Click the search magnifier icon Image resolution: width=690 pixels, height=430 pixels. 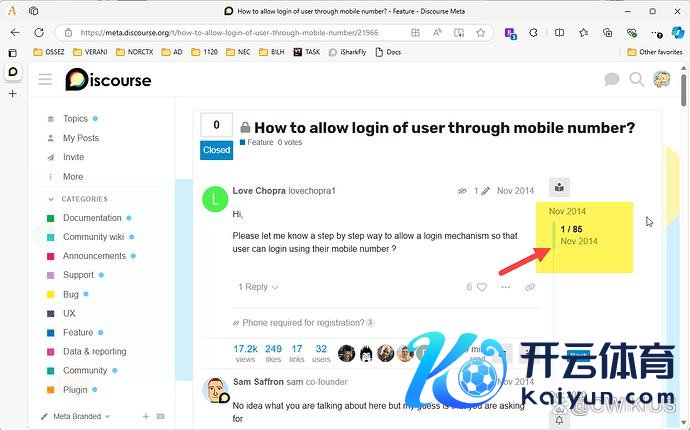click(636, 79)
